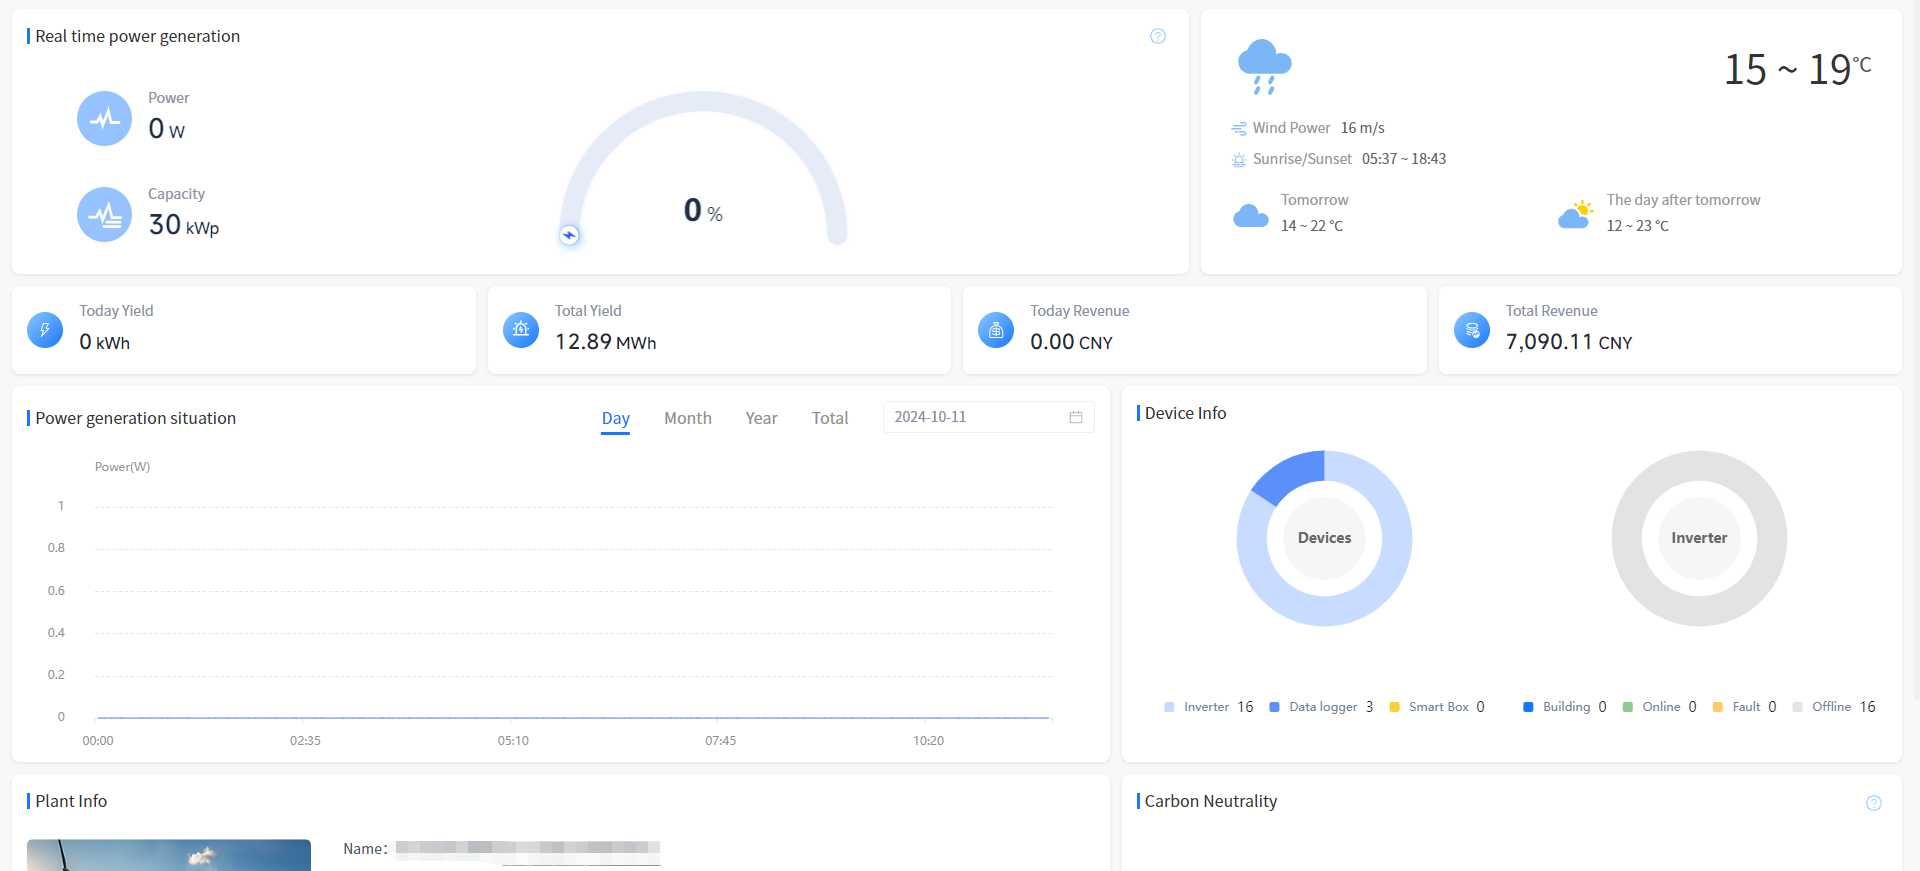1920x871 pixels.
Task: Open the calendar date picker icon
Action: (x=1076, y=417)
